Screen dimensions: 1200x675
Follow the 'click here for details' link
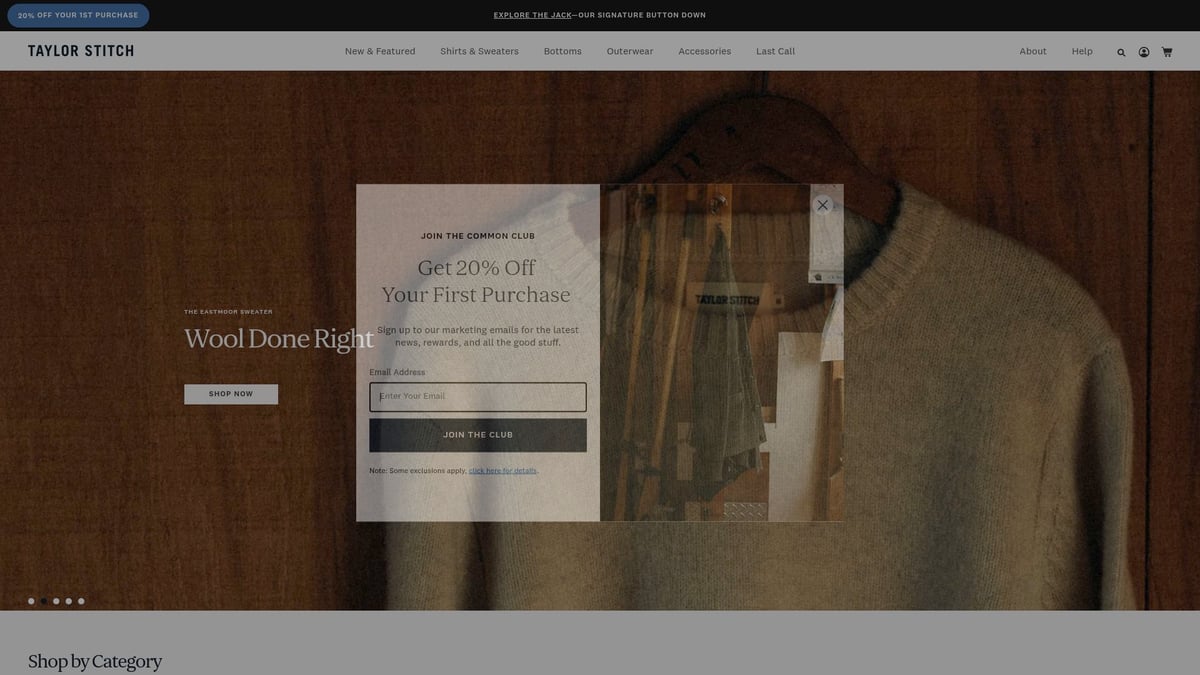coord(503,471)
